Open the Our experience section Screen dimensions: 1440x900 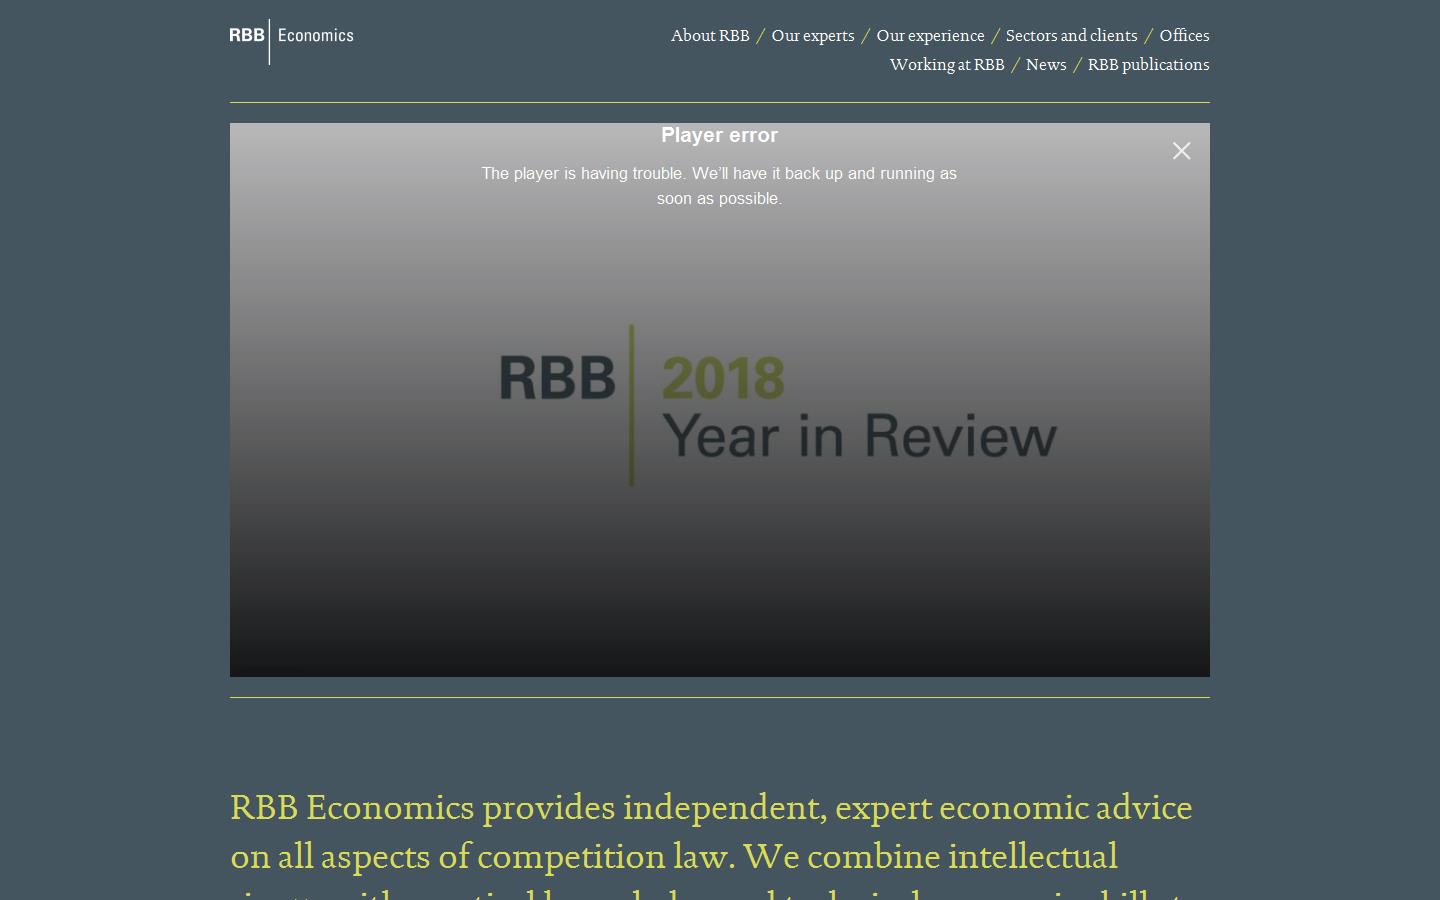(930, 35)
